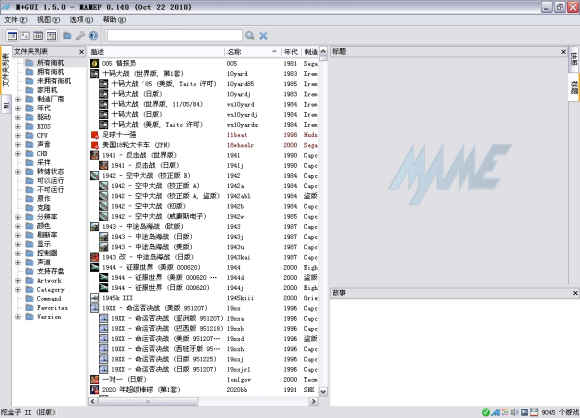Click the game icon of the 1944 row
The width and height of the screenshot is (580, 418).
click(95, 267)
